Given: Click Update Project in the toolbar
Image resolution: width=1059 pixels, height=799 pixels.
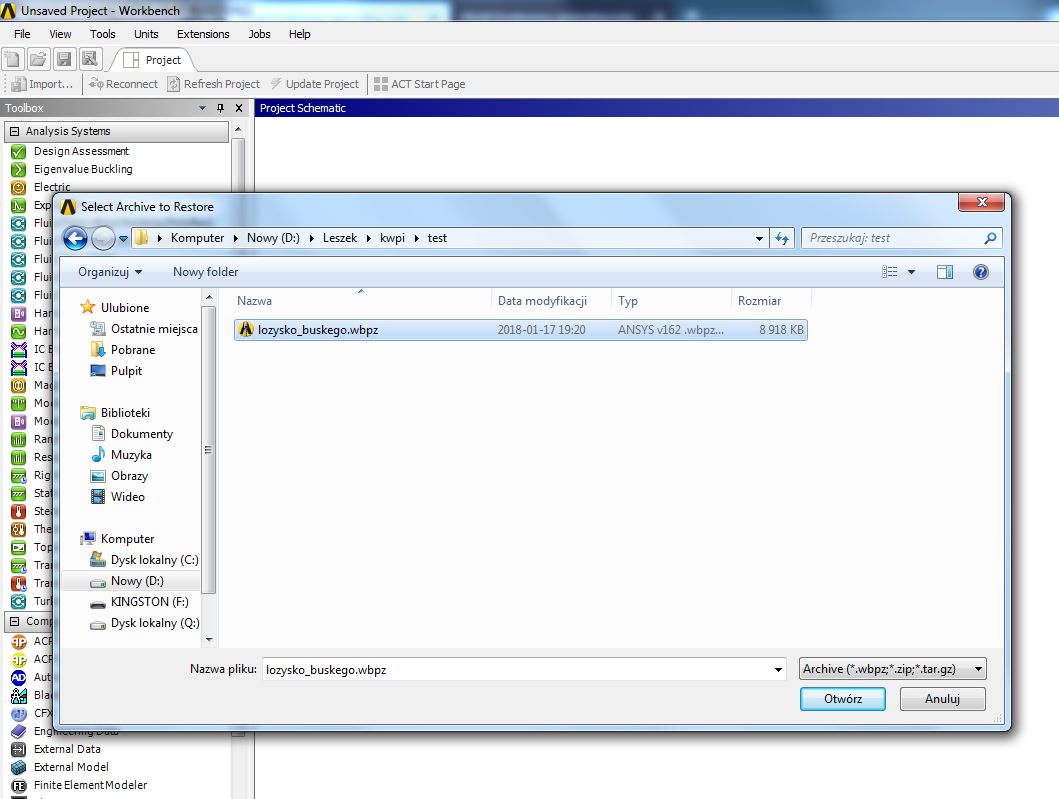Looking at the screenshot, I should point(315,84).
